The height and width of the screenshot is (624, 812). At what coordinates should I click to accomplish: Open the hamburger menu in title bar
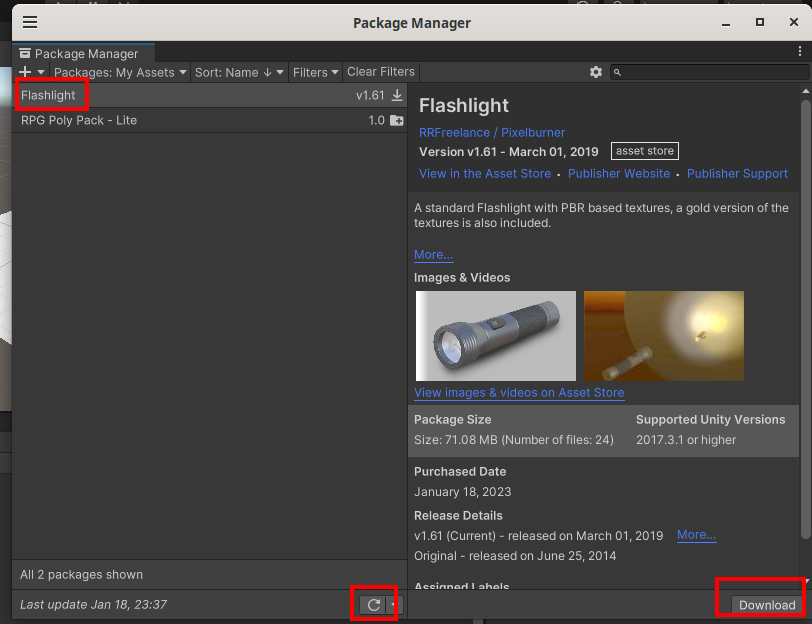30,22
